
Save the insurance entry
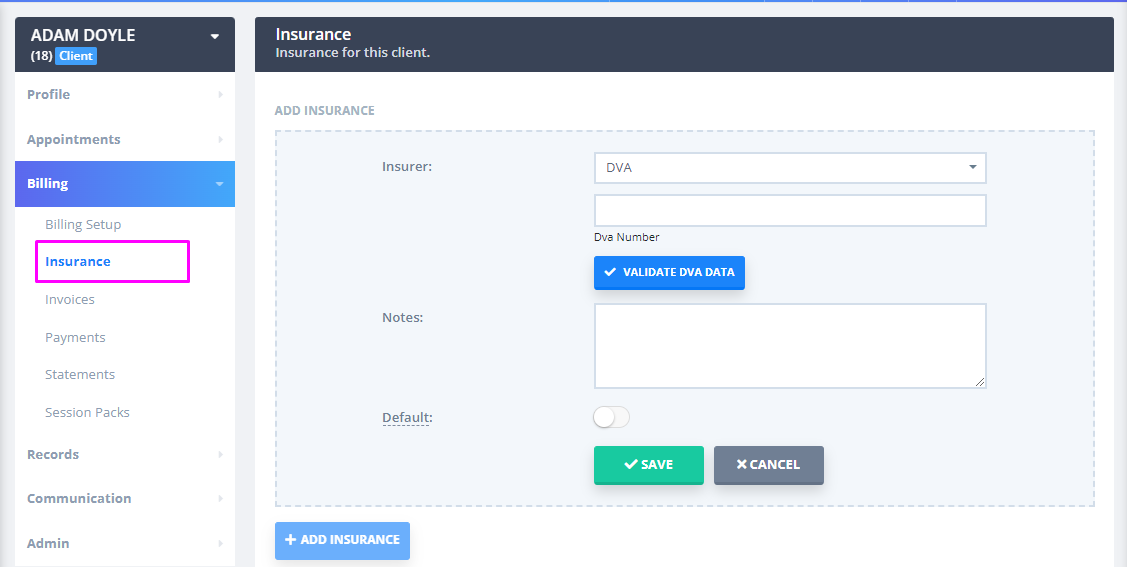pos(648,465)
